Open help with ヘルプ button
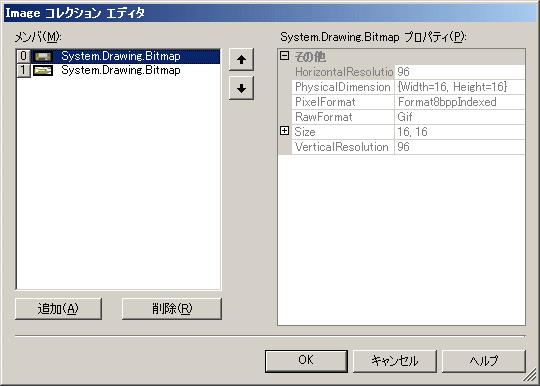The image size is (540, 386). tap(484, 361)
